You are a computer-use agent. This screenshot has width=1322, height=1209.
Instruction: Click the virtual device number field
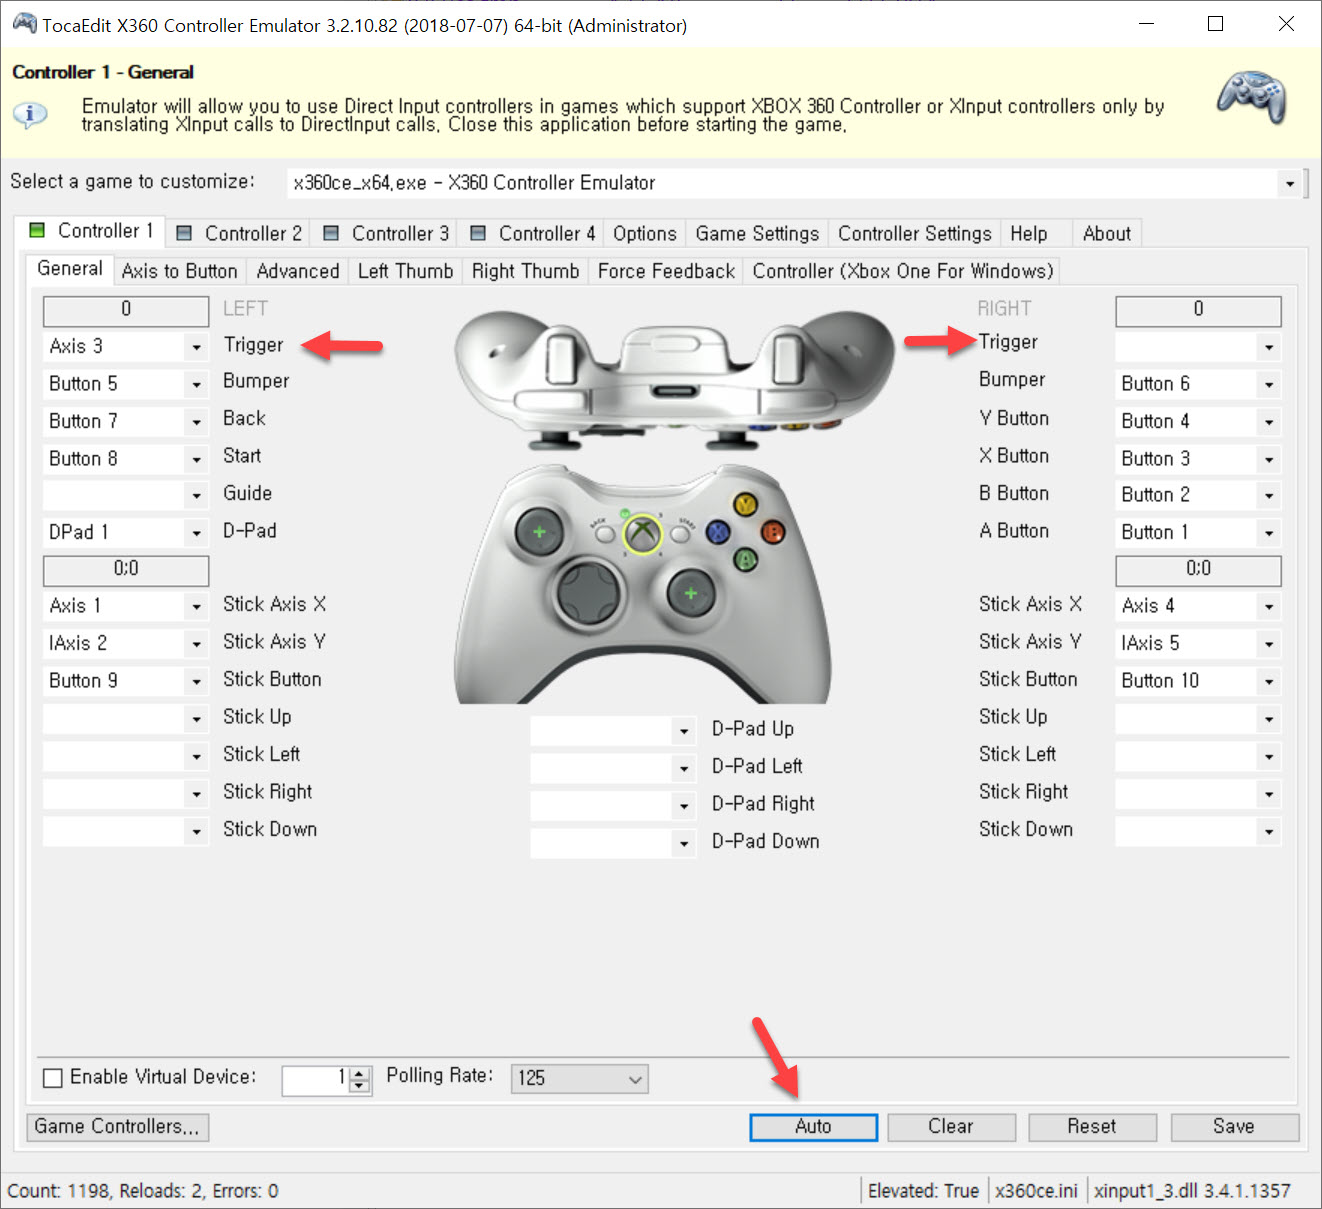tap(316, 1080)
